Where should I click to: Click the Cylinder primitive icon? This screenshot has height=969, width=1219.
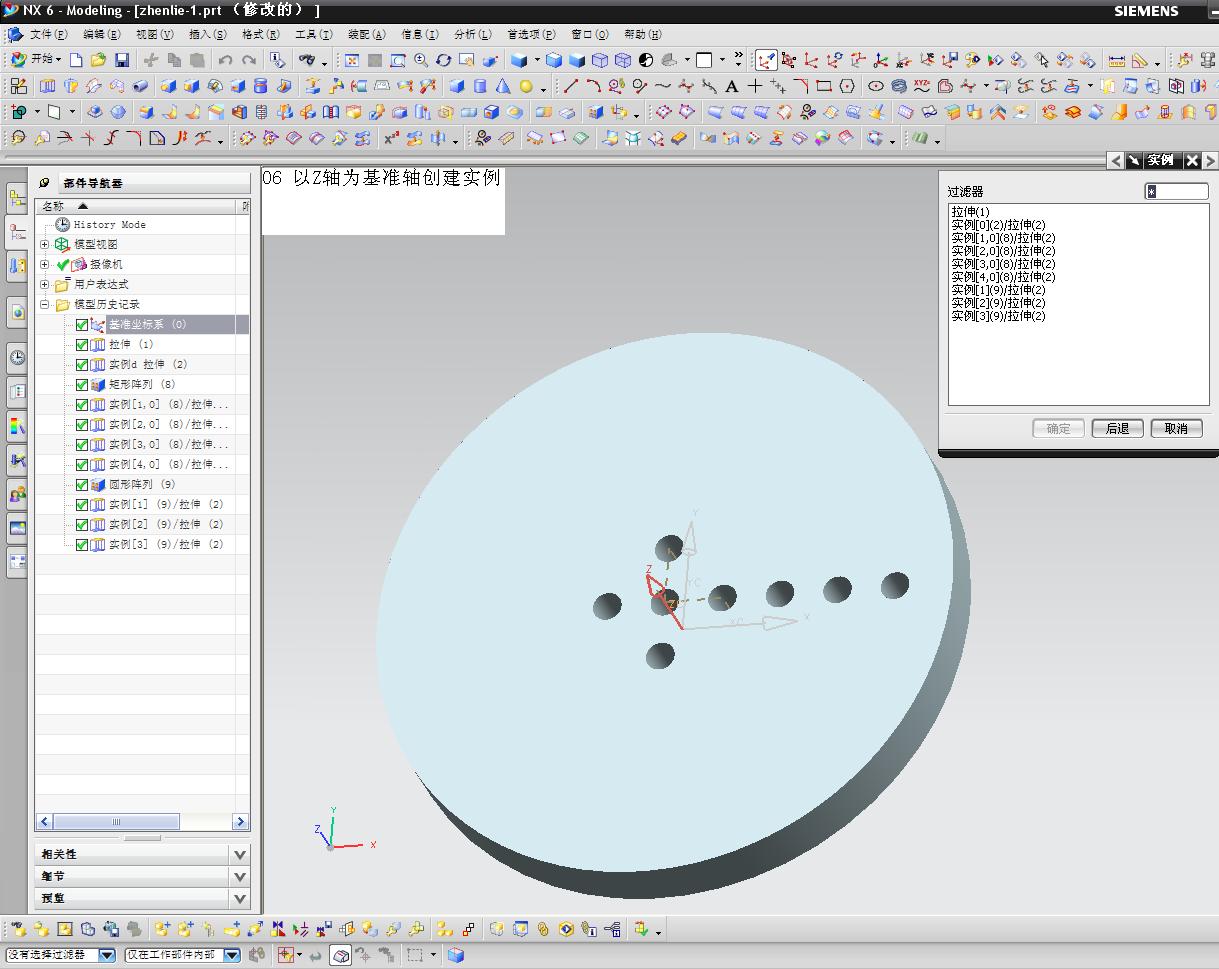tap(480, 86)
